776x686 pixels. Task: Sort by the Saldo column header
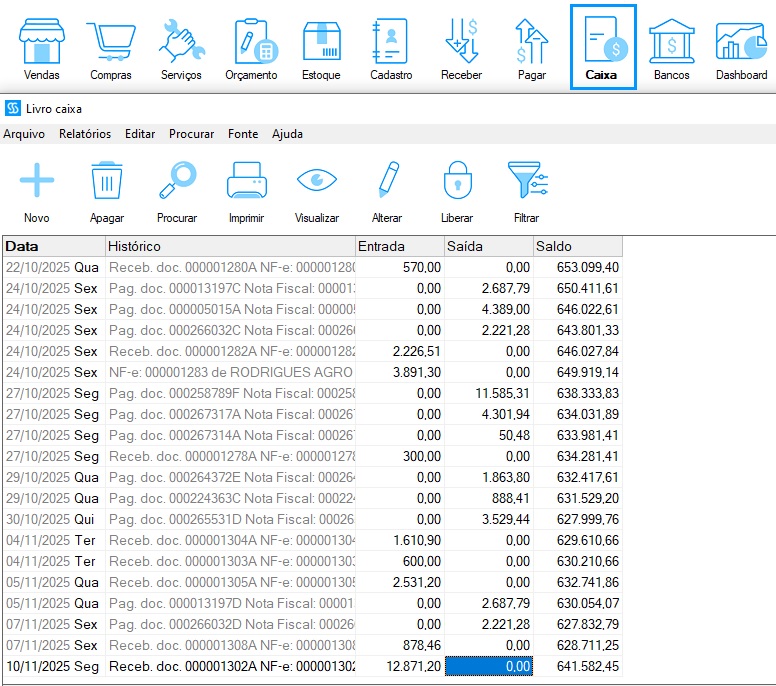click(x=577, y=246)
